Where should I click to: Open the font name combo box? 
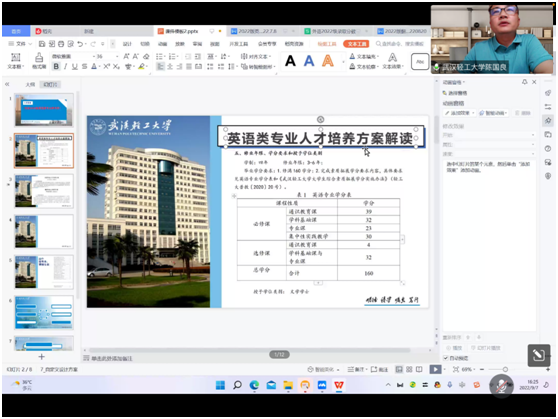[x=72, y=56]
